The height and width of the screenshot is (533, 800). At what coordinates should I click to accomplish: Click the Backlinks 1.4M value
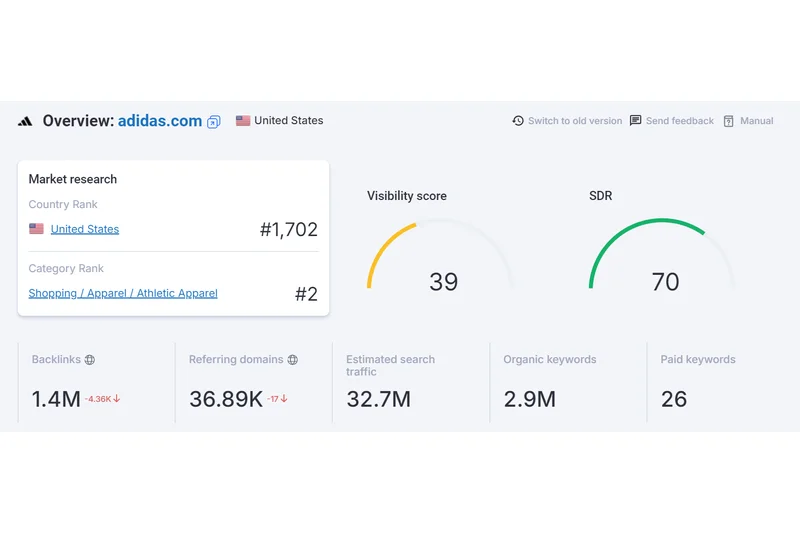[x=56, y=399]
